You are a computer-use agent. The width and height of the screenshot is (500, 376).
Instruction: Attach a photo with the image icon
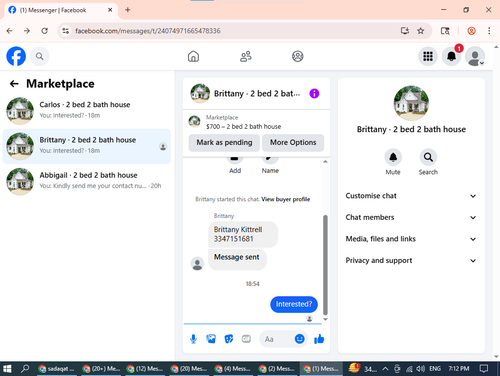[211, 339]
